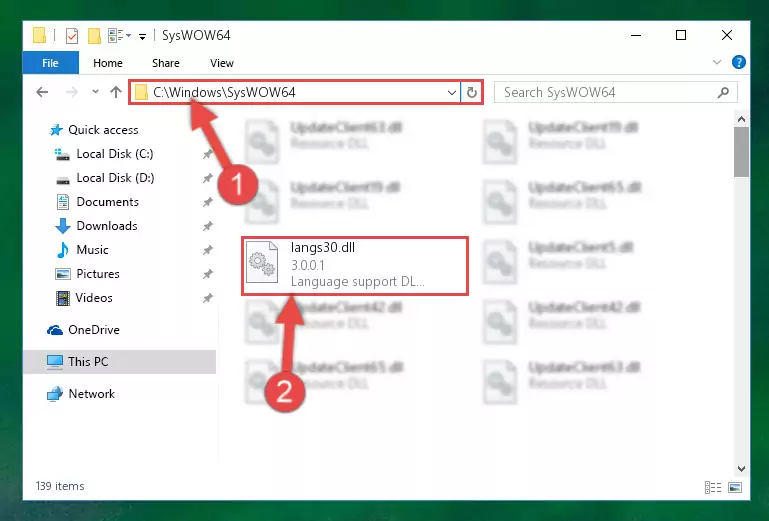Click the Language support DL... description
The height and width of the screenshot is (521, 769).
click(x=358, y=282)
